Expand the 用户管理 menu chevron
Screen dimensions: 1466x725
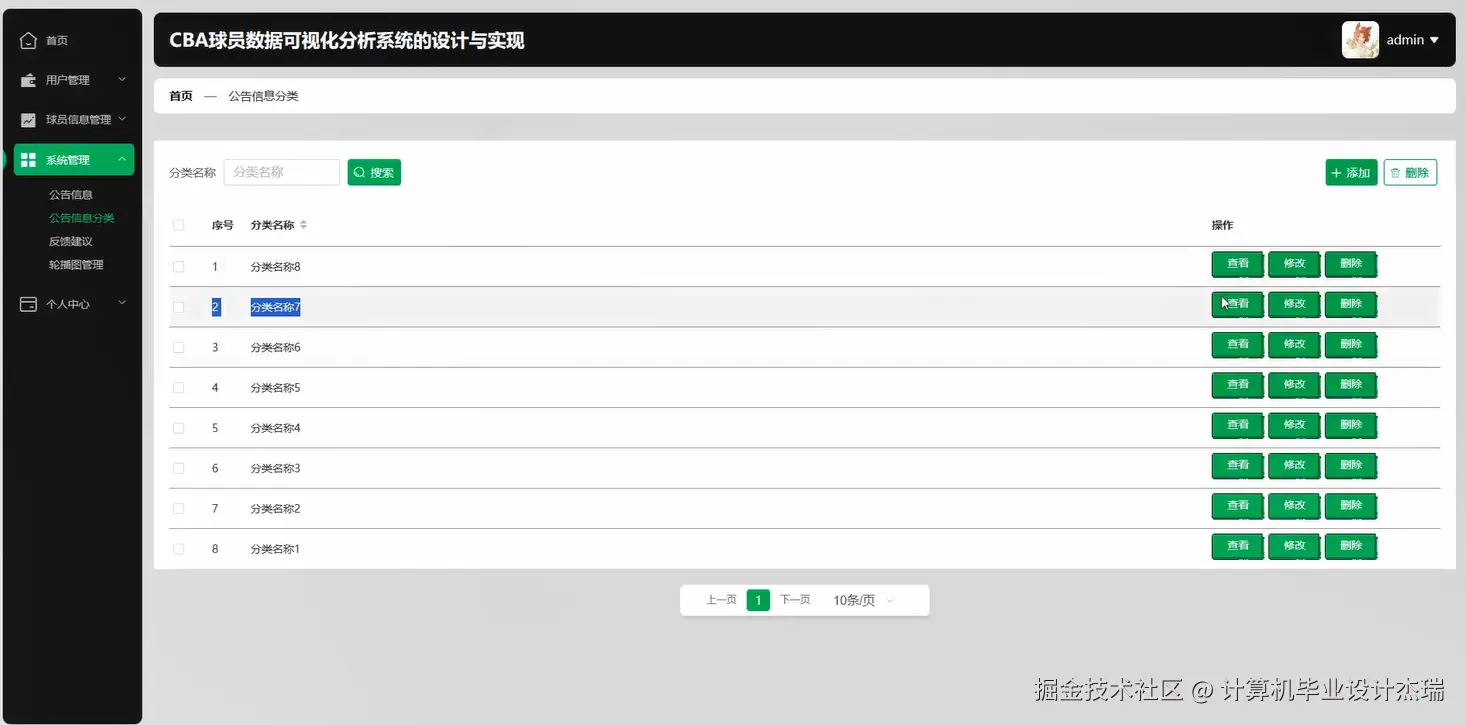[122, 79]
